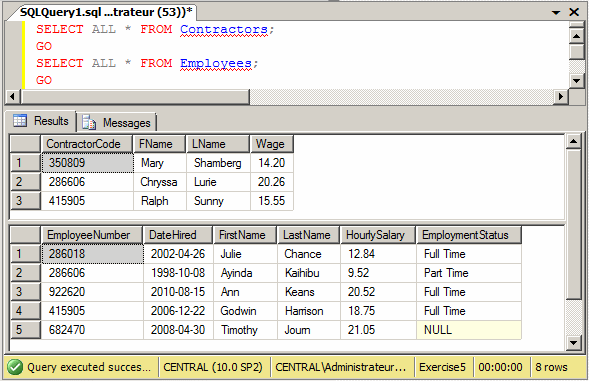Click the results pane scroll down arrow
The height and width of the screenshot is (381, 589).
point(573,342)
